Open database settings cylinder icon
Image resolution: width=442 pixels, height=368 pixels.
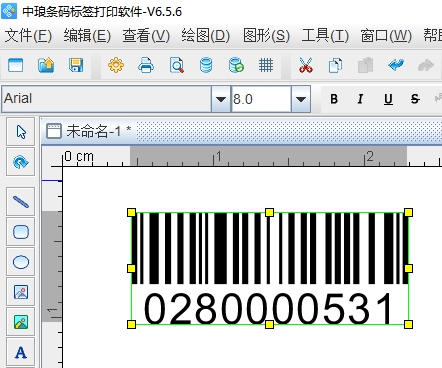click(x=206, y=65)
